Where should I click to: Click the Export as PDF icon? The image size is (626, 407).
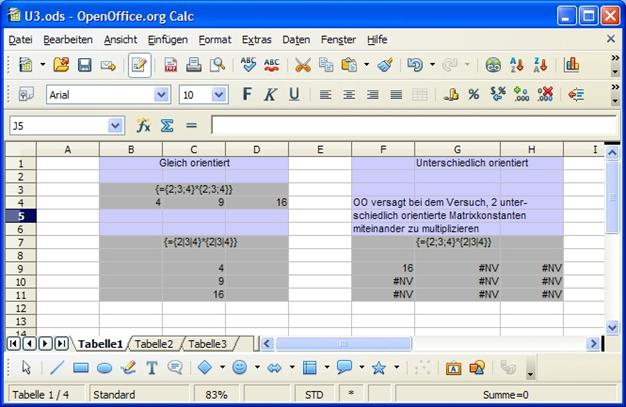tap(170, 65)
